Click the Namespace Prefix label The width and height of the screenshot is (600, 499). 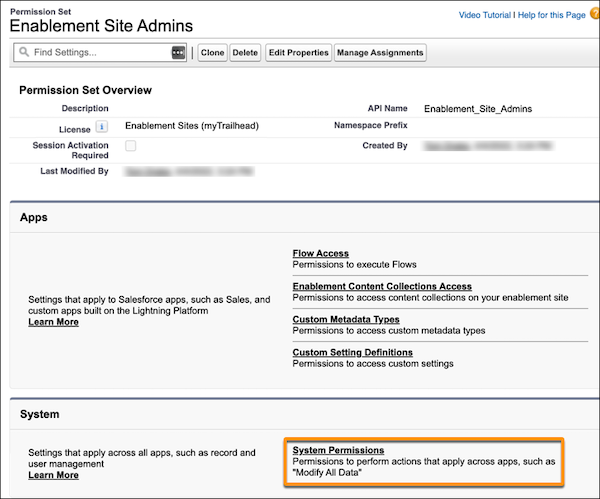point(370,125)
